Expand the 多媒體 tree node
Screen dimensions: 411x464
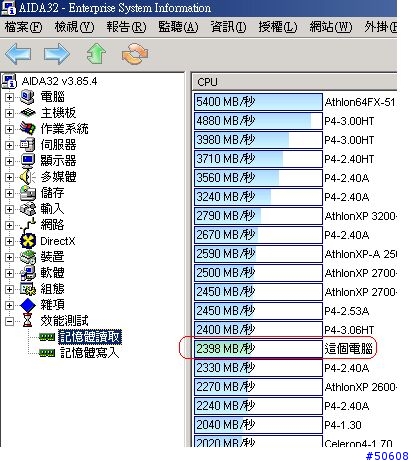click(x=9, y=177)
